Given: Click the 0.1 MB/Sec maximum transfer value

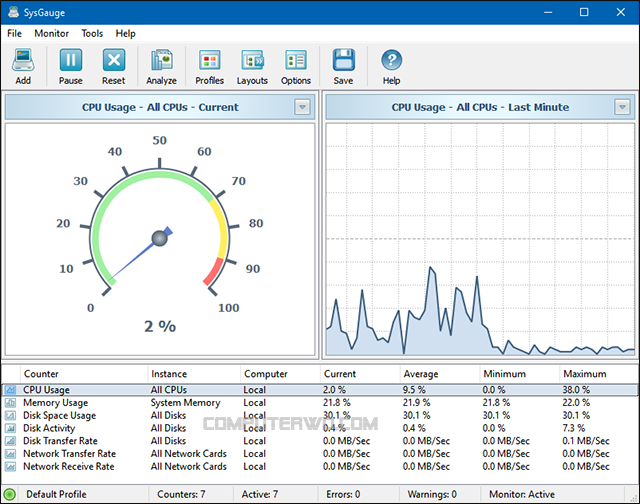Looking at the screenshot, I should (586, 441).
